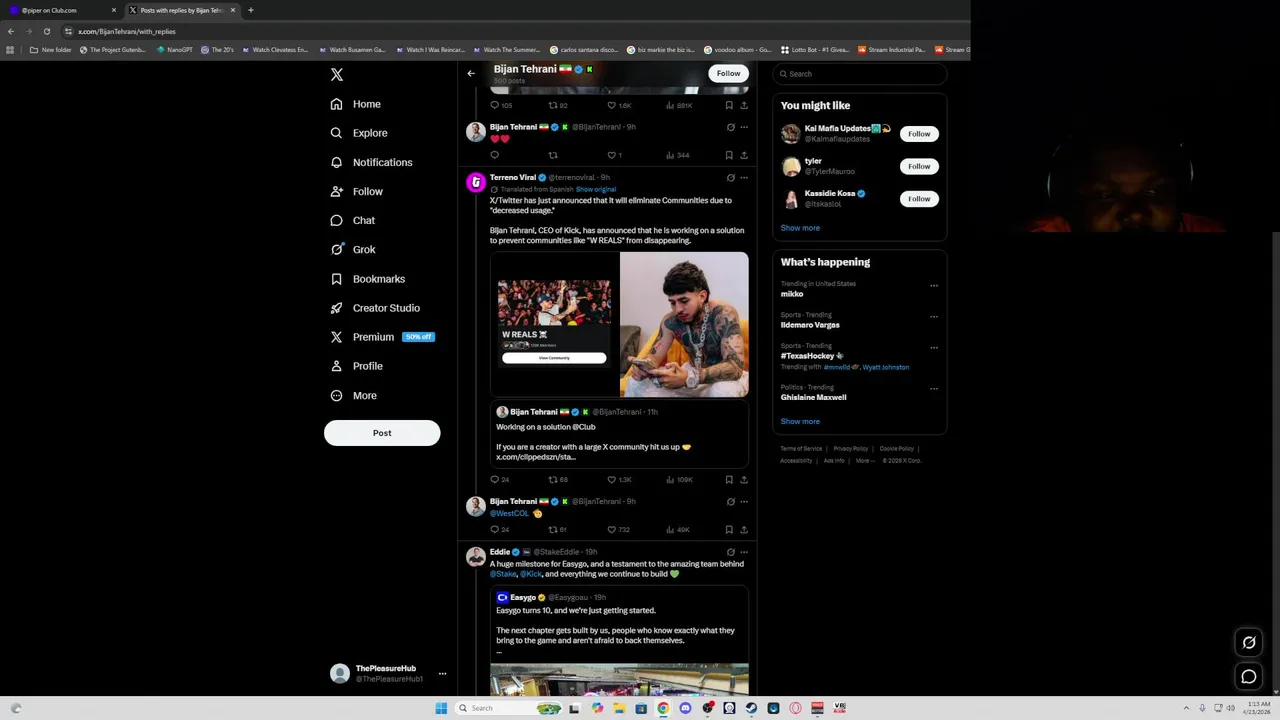Reload the page
The height and width of the screenshot is (720, 1280).
click(46, 31)
